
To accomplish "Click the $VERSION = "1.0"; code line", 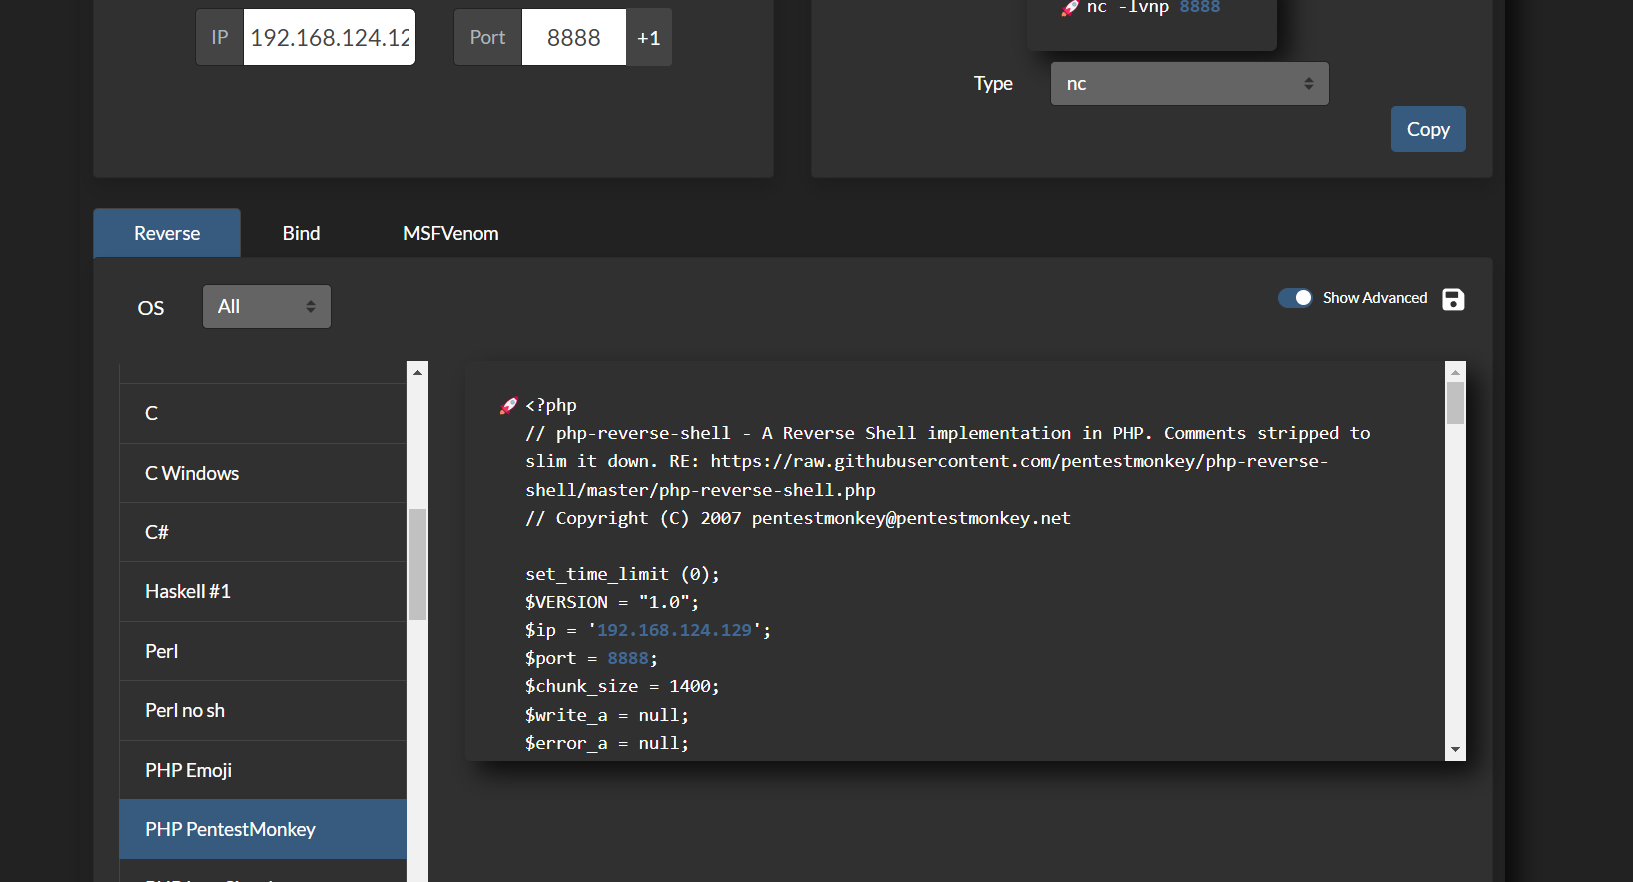I will pyautogui.click(x=612, y=602).
